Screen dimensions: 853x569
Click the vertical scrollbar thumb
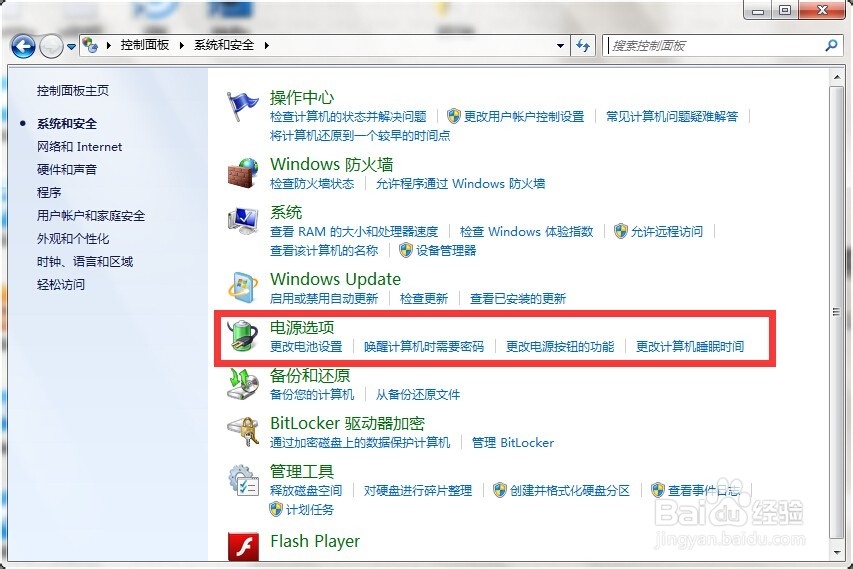(837, 312)
